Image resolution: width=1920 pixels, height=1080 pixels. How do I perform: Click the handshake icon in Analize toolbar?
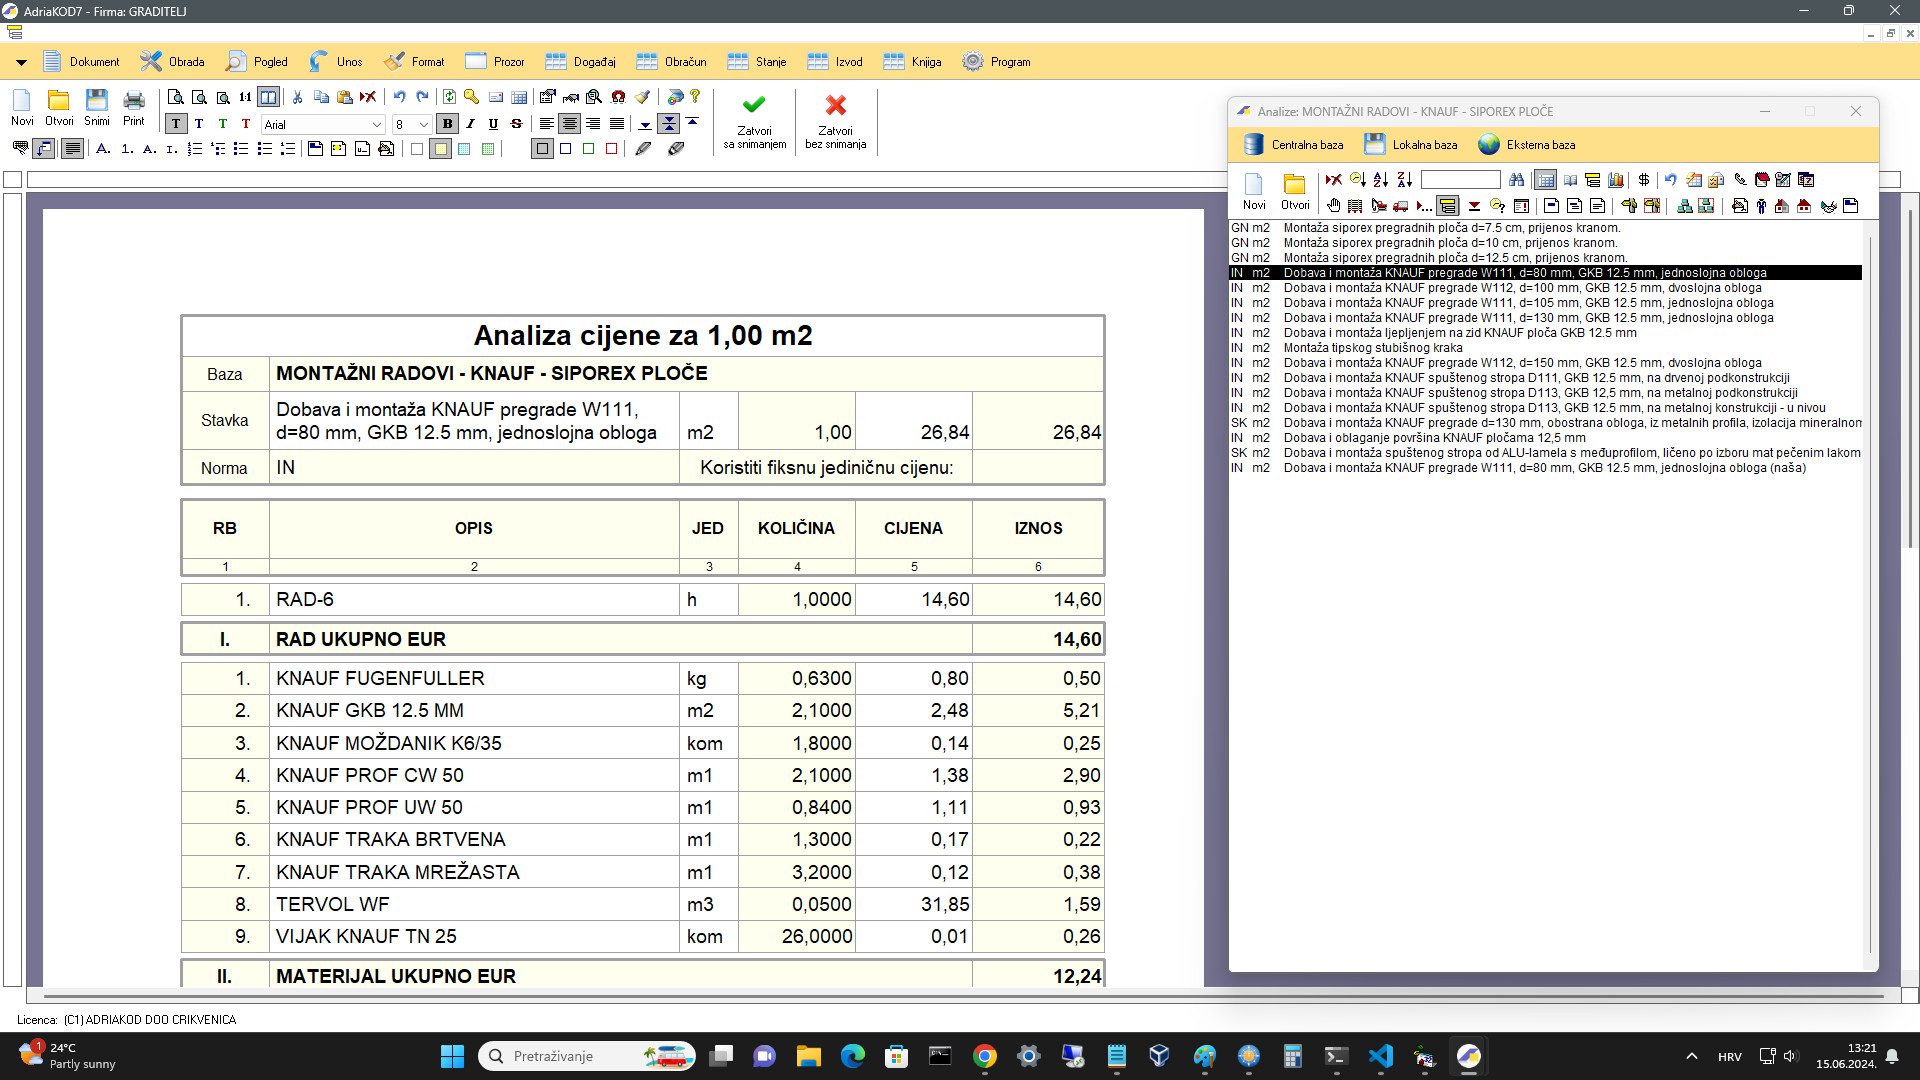[x=1829, y=206]
